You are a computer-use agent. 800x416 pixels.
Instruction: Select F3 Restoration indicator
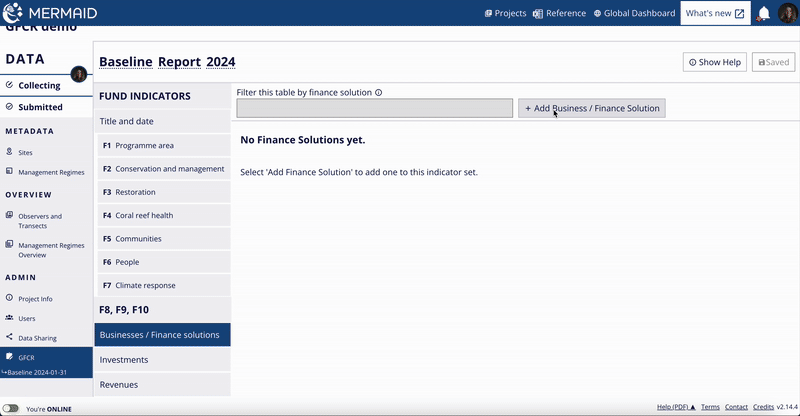point(164,192)
